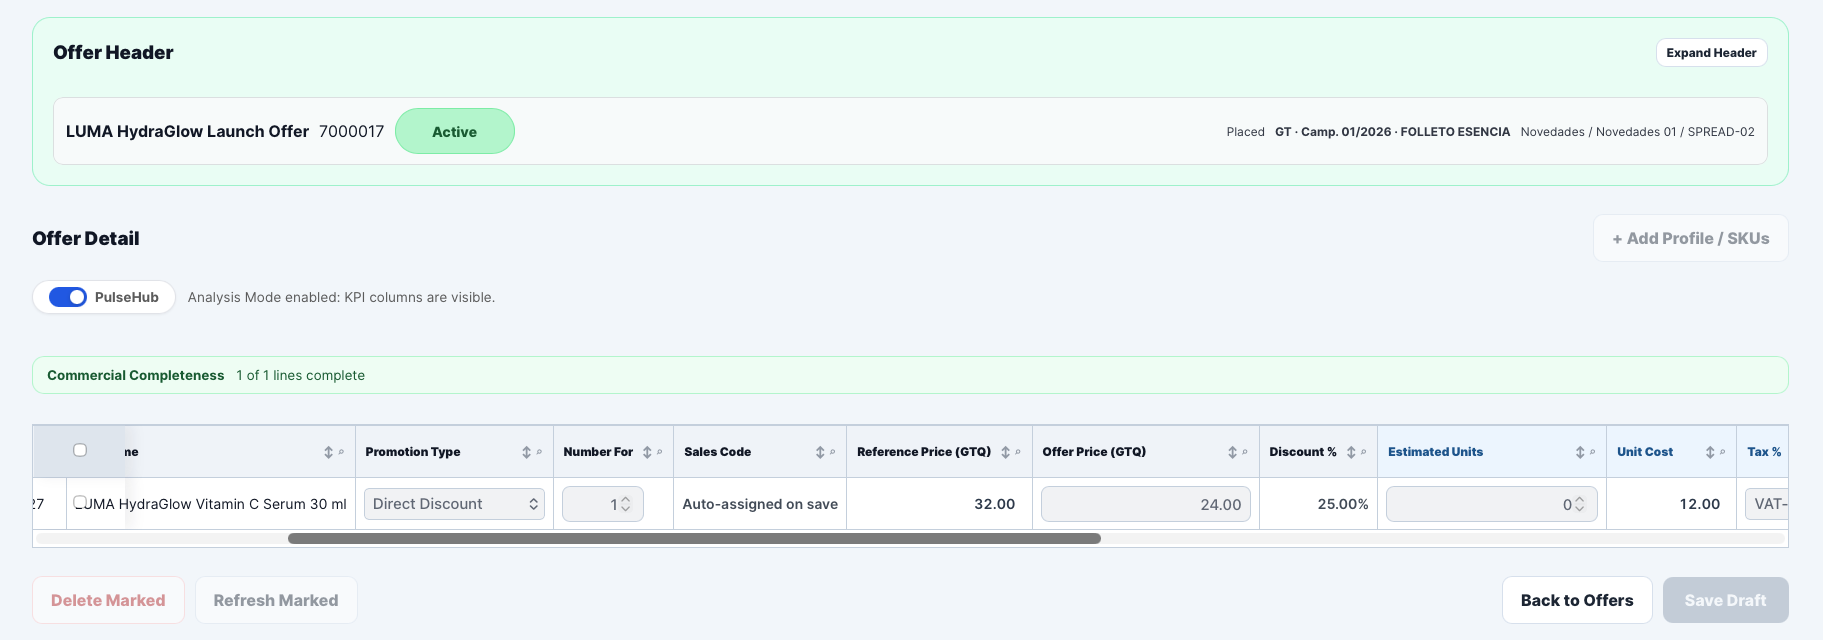Sort the table by Promotion Type
Viewport: 1823px width, 640px height.
coord(527,452)
